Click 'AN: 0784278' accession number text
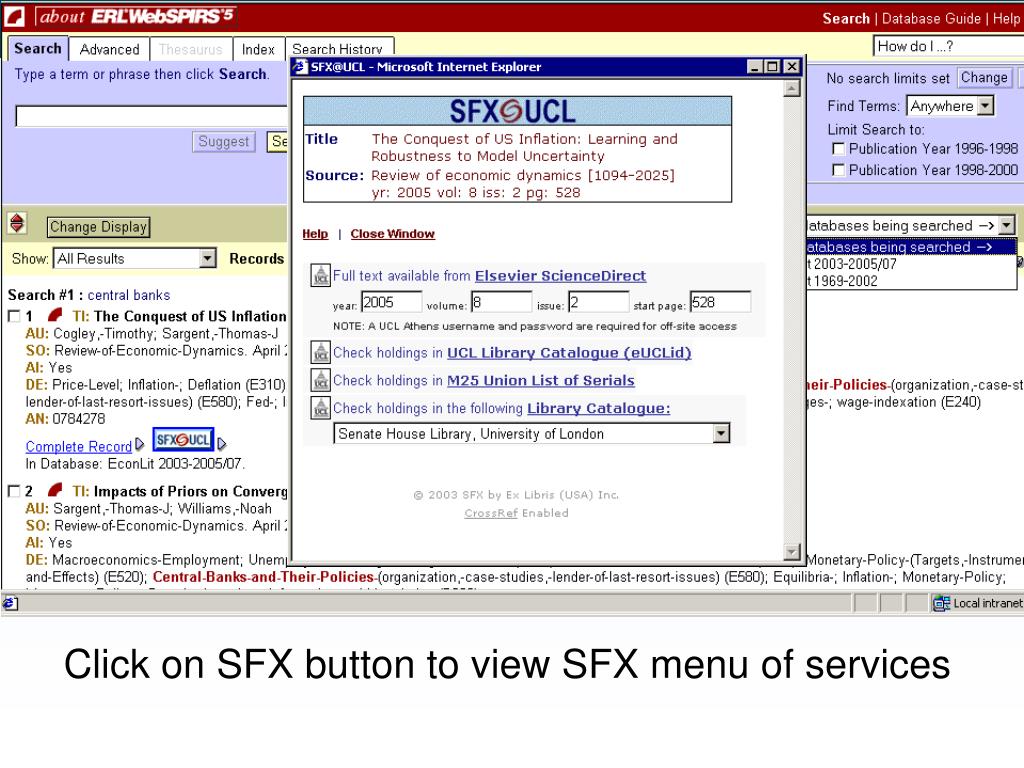This screenshot has height=768, width=1024. coord(65,419)
